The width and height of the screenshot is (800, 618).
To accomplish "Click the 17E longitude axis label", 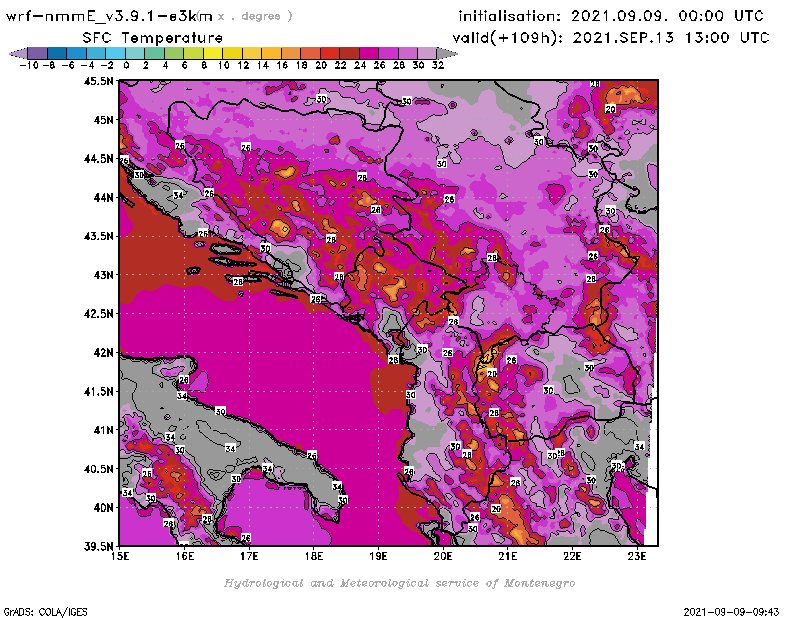I will (x=249, y=557).
